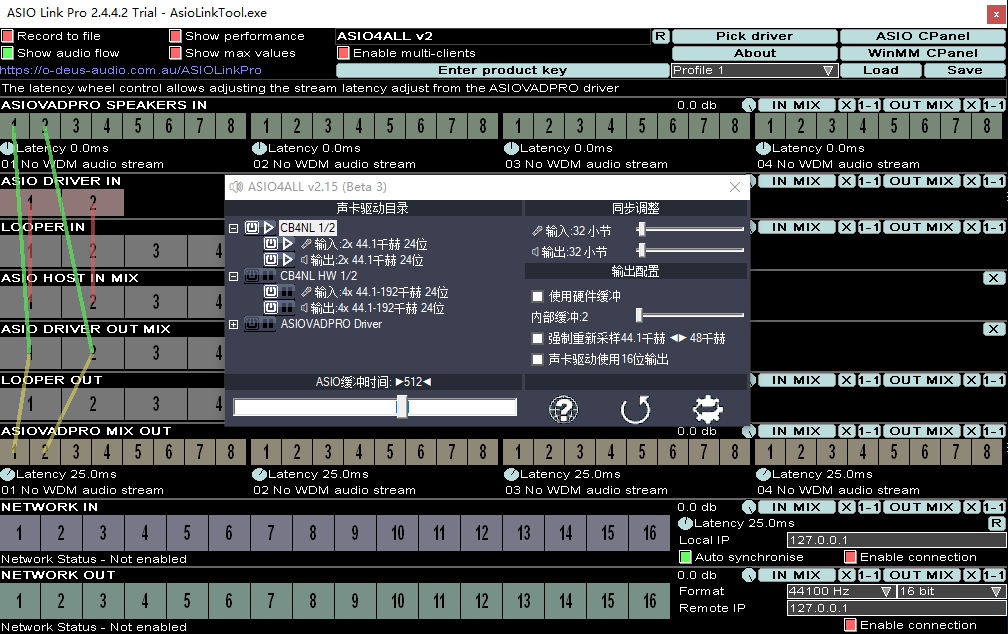Click the OUT MIX button on ASIOVADPRO MIX OUT row
1008x634 pixels.
[921, 431]
